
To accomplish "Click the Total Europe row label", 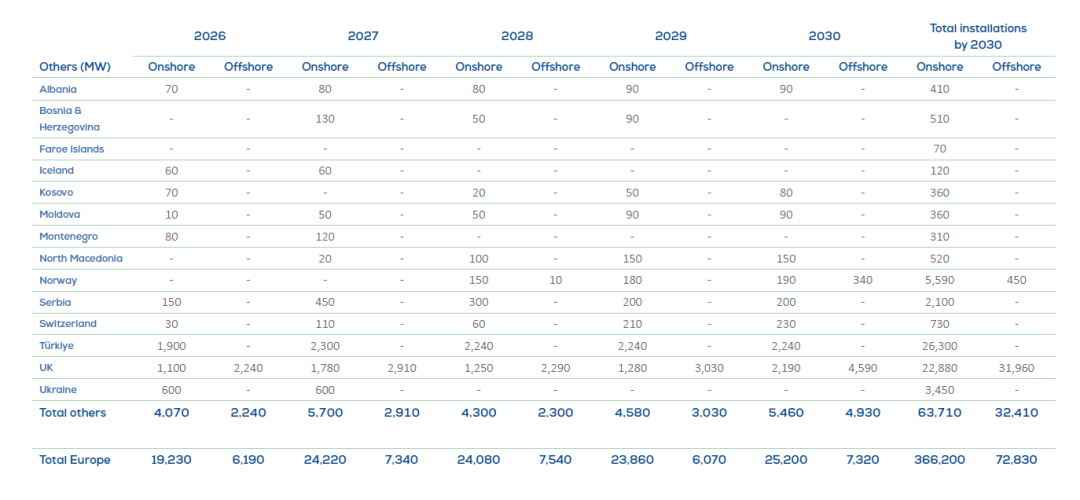I will click(75, 460).
